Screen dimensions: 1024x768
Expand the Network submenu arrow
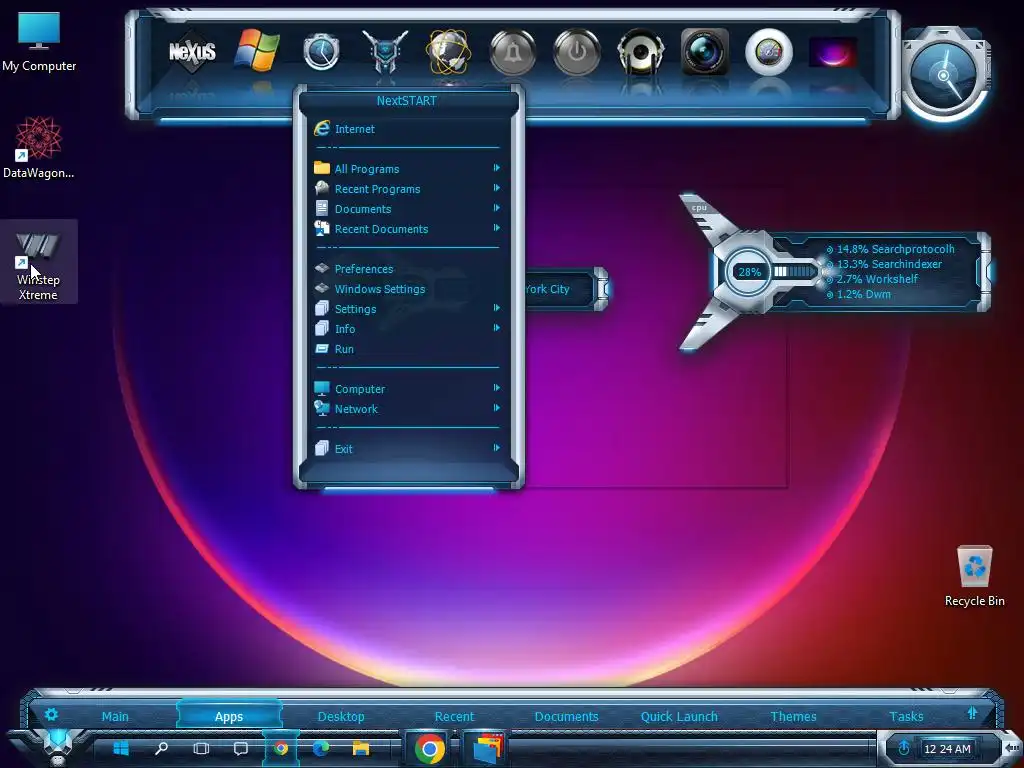pos(496,408)
